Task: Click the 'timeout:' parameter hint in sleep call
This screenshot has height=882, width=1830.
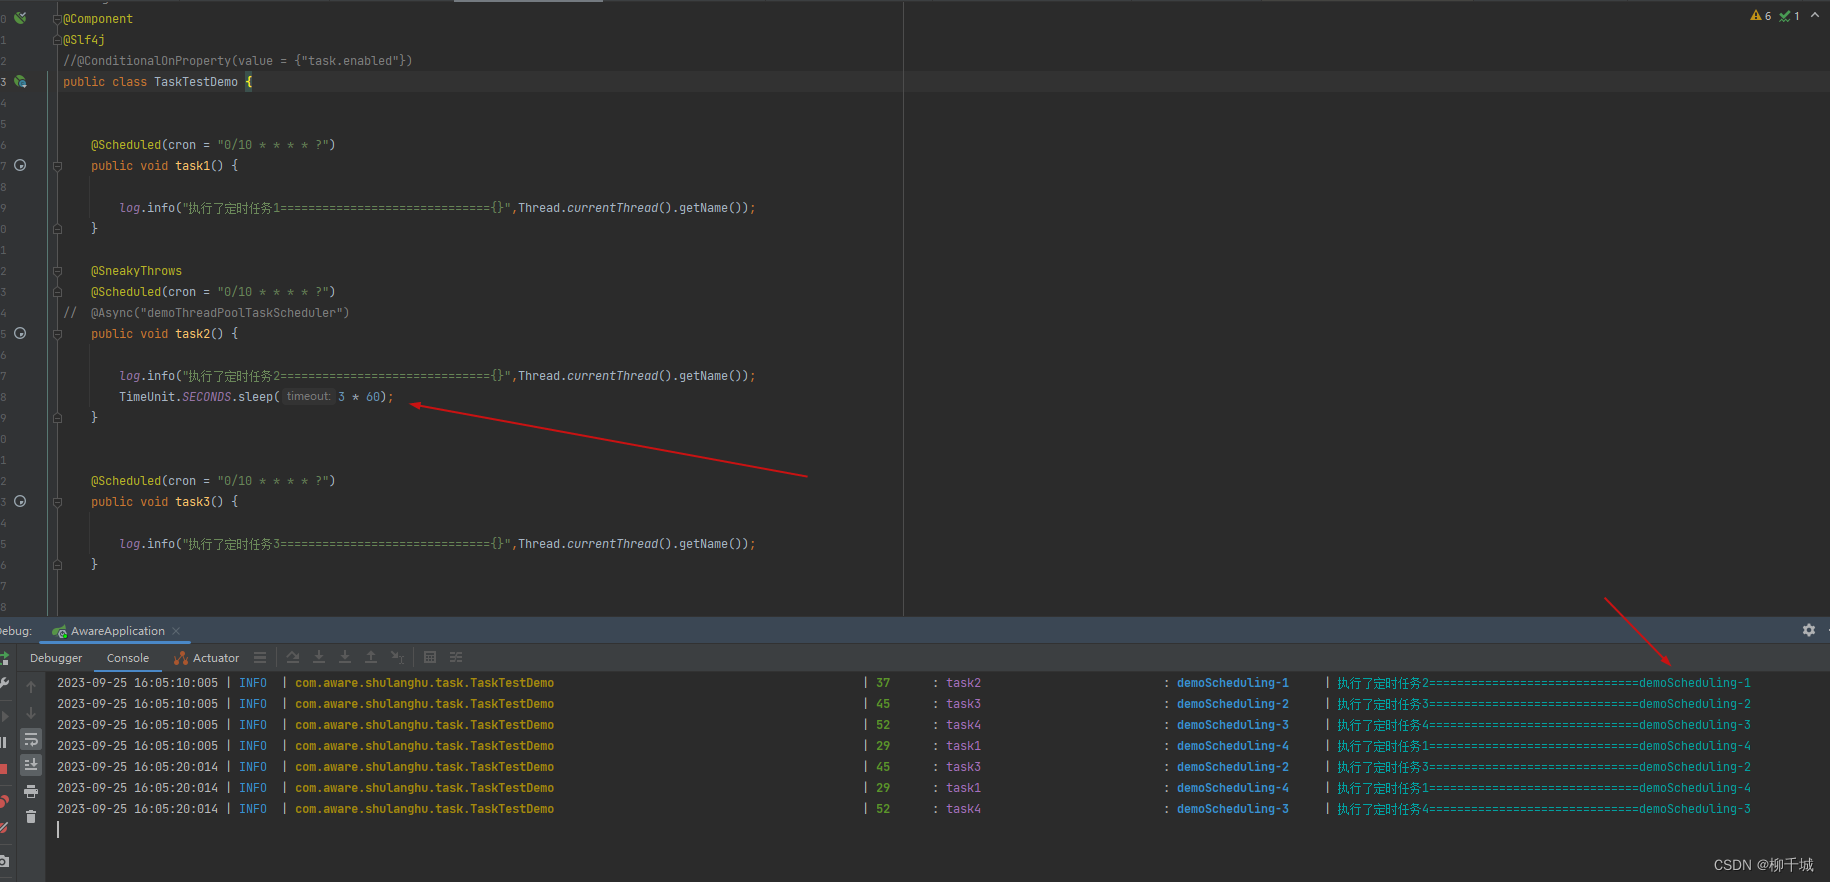Action: click(x=308, y=397)
